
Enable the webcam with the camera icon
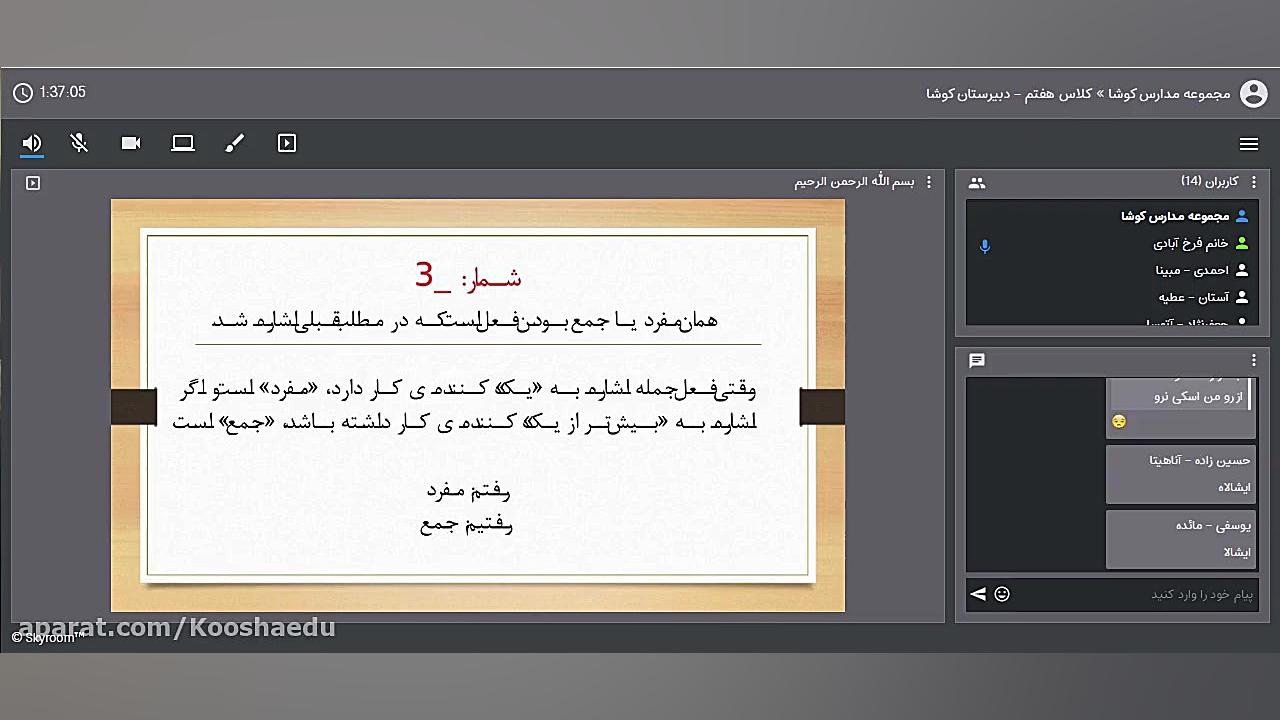[131, 143]
